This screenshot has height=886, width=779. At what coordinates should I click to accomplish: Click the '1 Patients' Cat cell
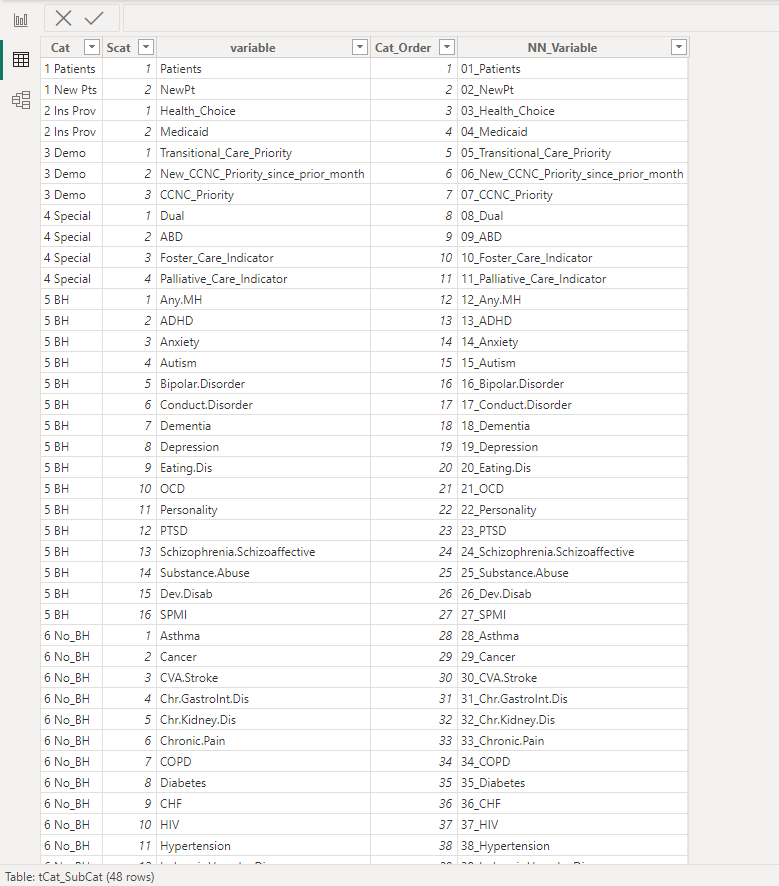tap(71, 69)
